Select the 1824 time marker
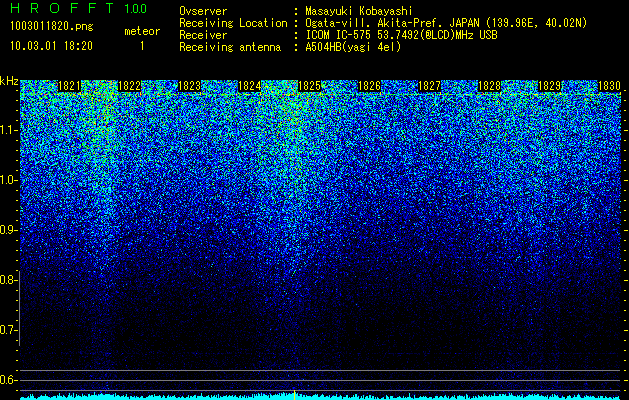 coord(250,86)
